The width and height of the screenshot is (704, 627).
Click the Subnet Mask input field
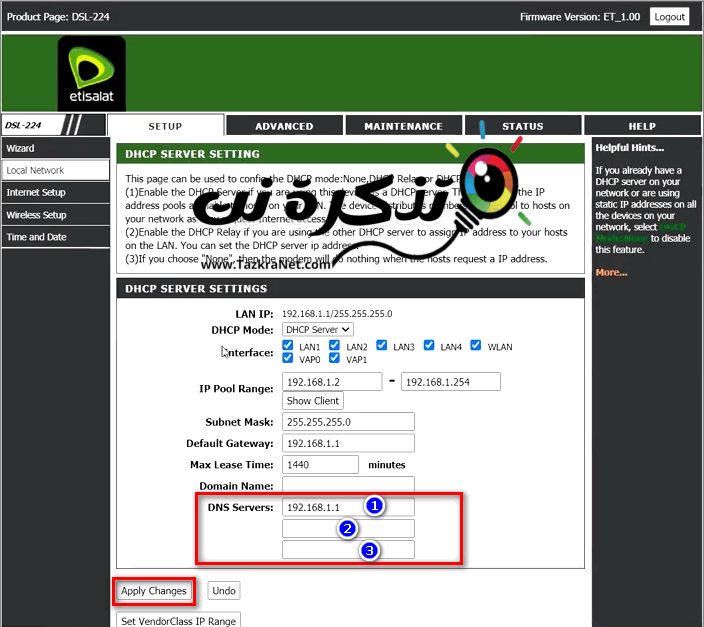click(x=348, y=422)
